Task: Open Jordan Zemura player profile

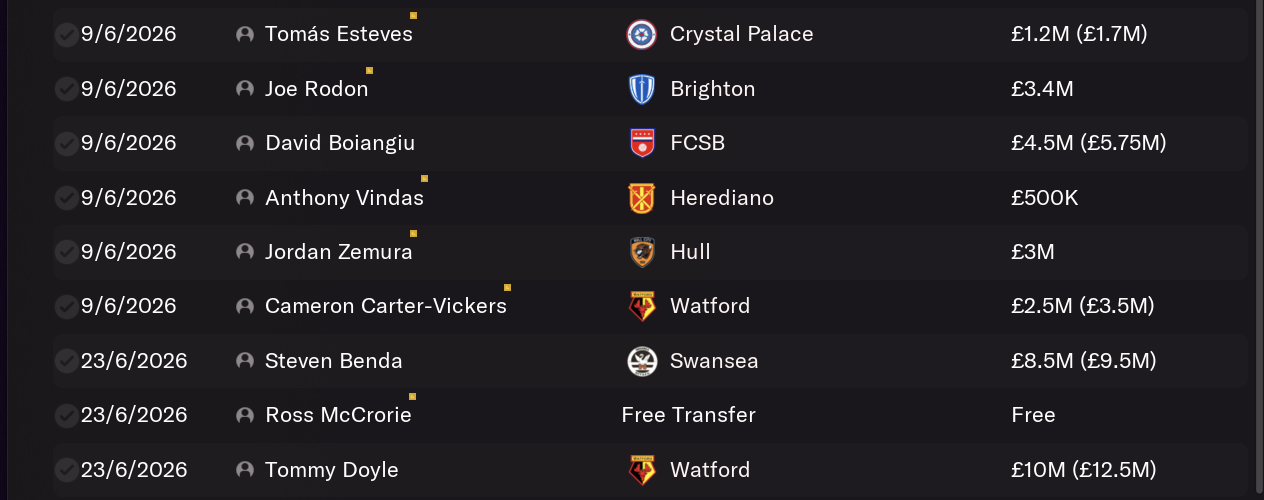Action: pos(339,252)
